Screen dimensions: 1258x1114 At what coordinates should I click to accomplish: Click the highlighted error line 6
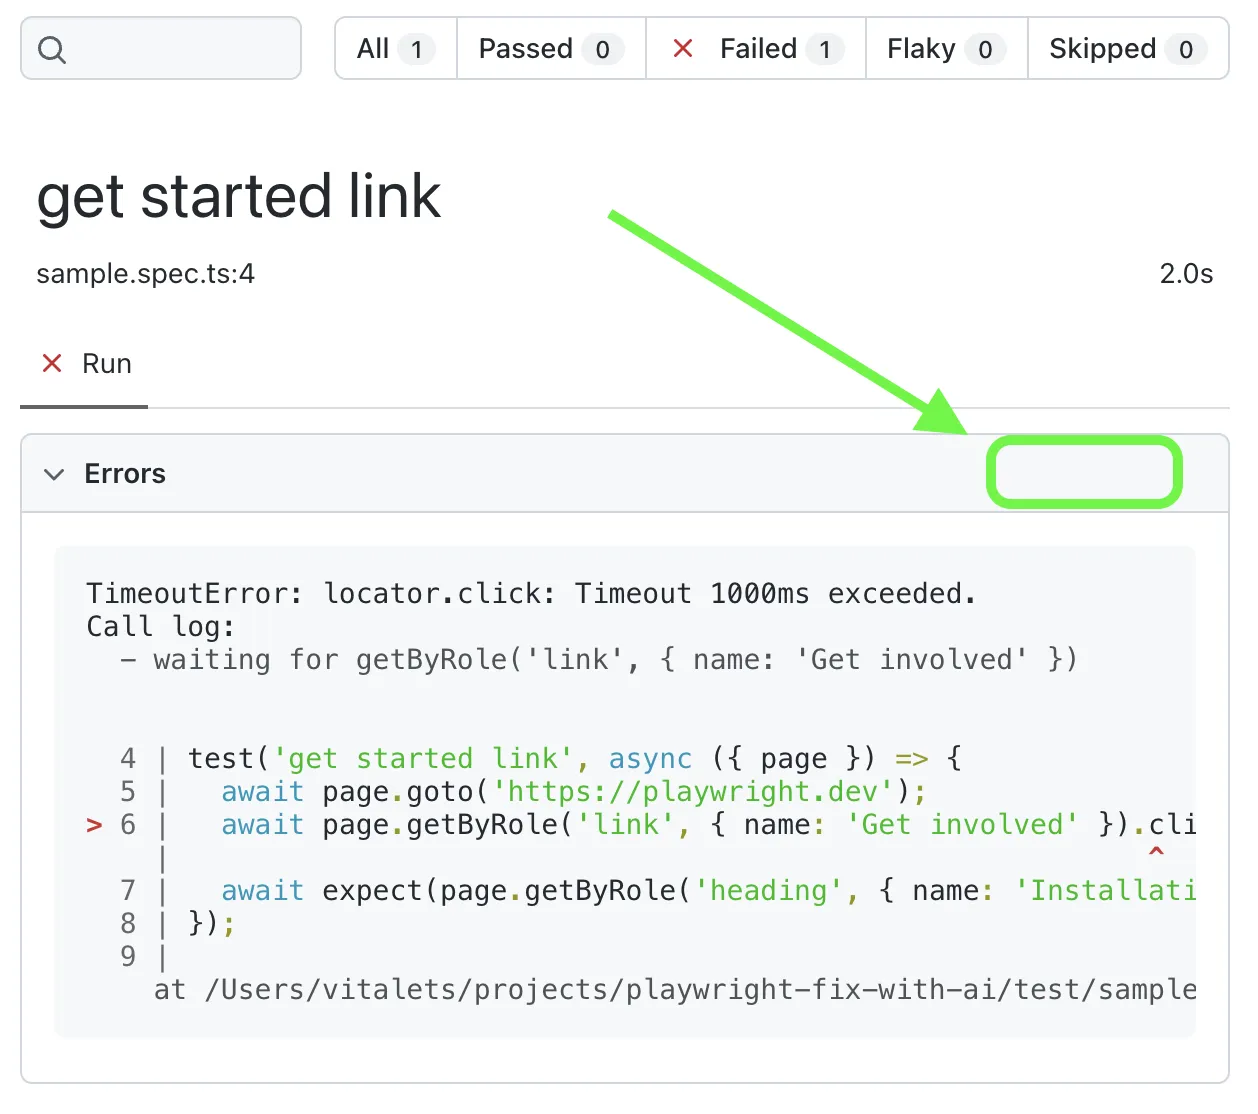click(640, 825)
